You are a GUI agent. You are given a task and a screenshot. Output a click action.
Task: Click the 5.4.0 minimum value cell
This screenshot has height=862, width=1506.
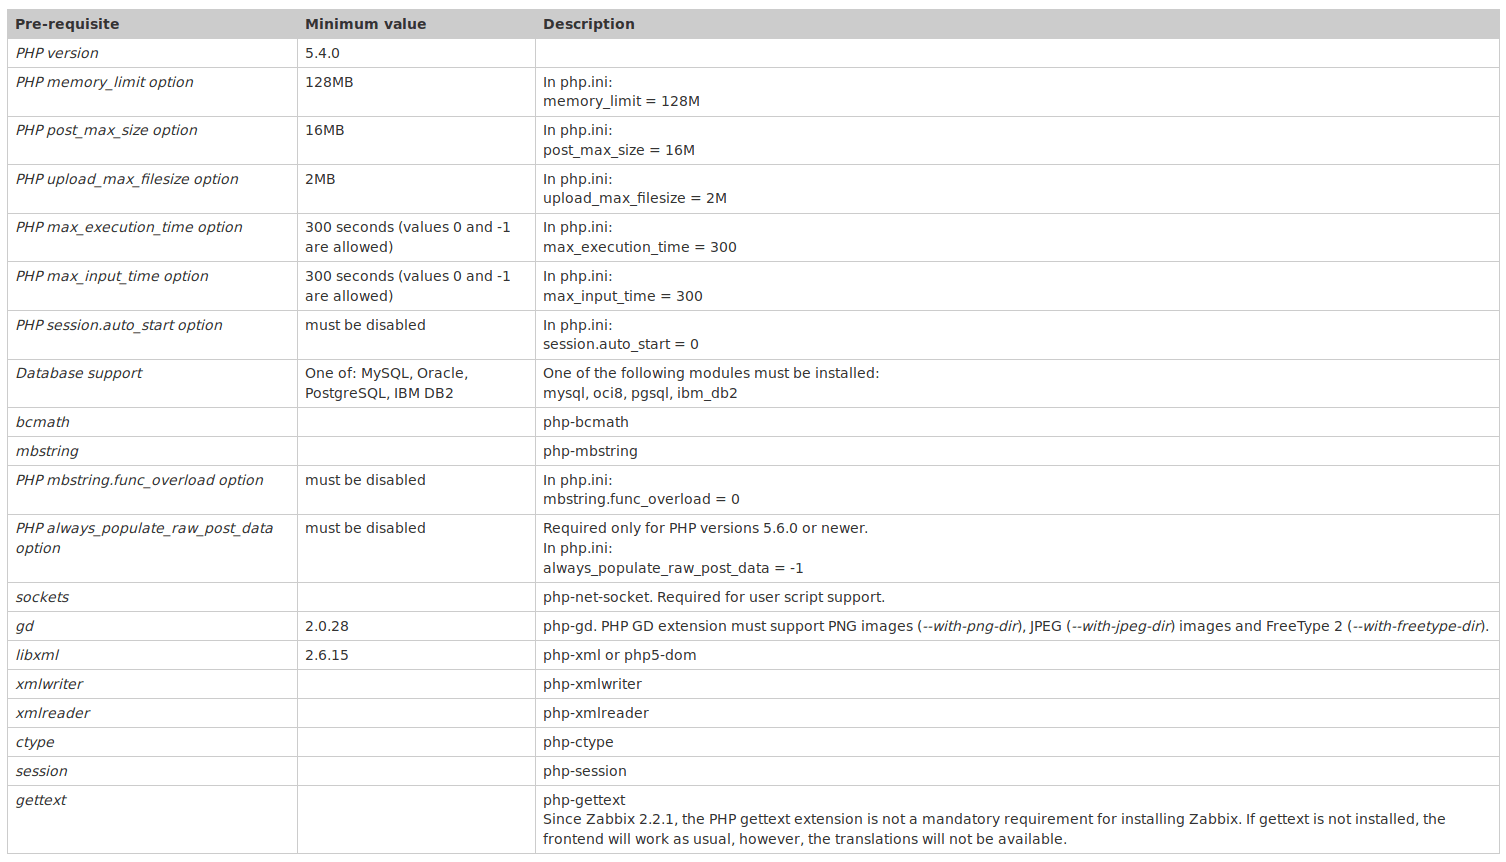click(x=322, y=53)
